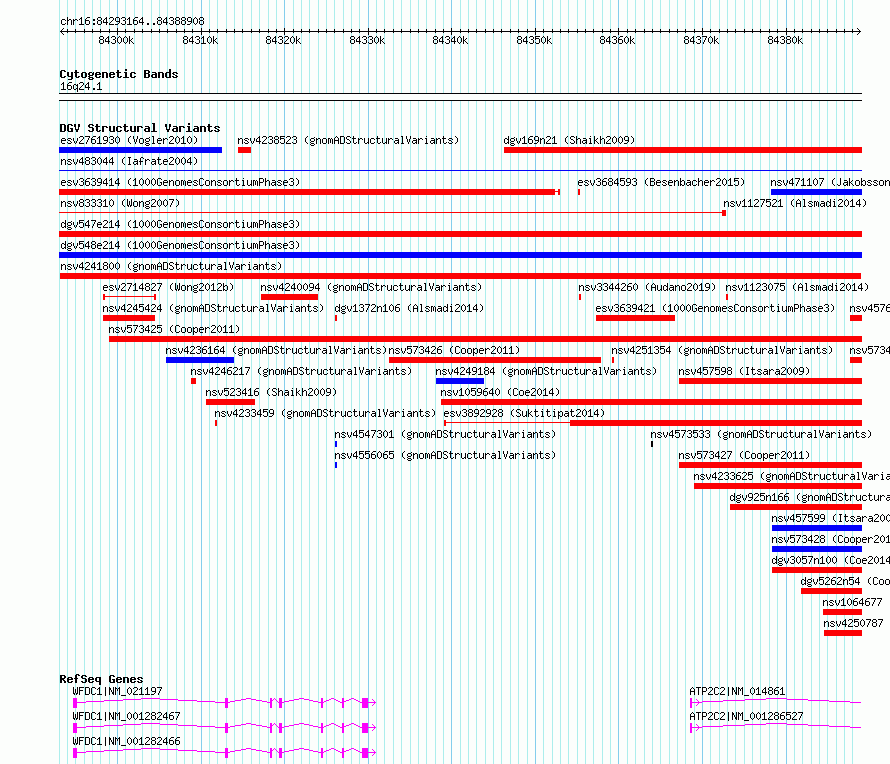Click nsv523416 (Shaikh2009) label

coord(271,392)
